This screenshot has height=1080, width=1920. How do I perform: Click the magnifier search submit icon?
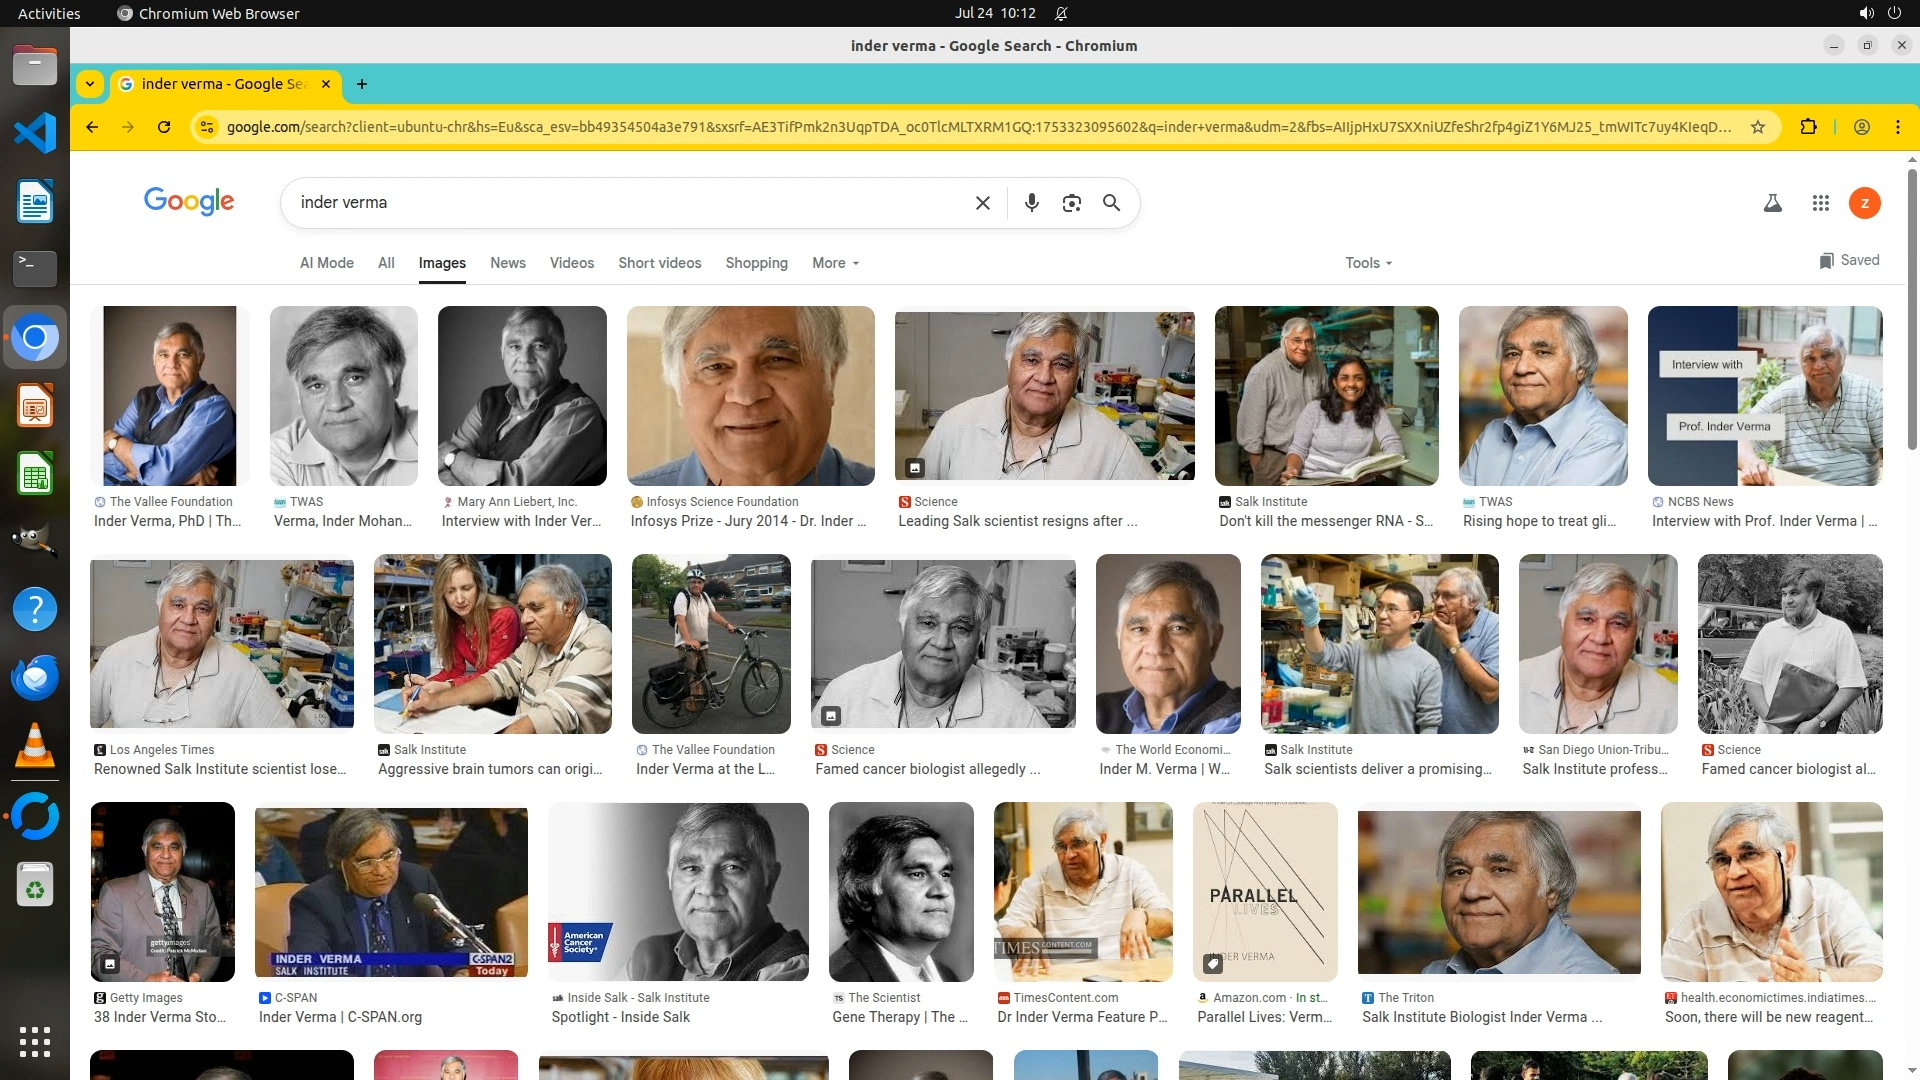(1111, 203)
